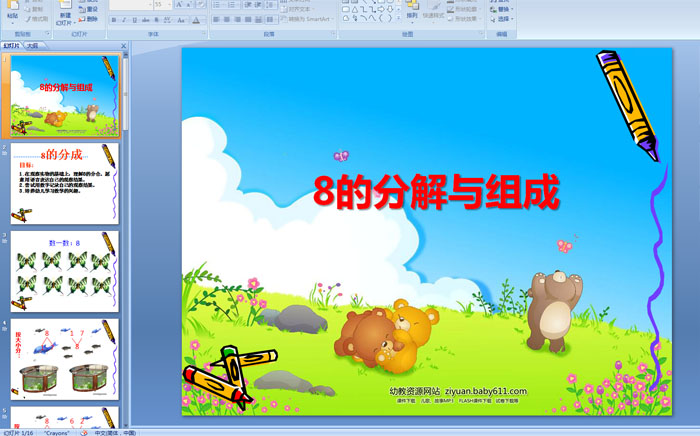Select freeform shape in gallery
Viewport: 700px width, 436px height.
click(346, 18)
